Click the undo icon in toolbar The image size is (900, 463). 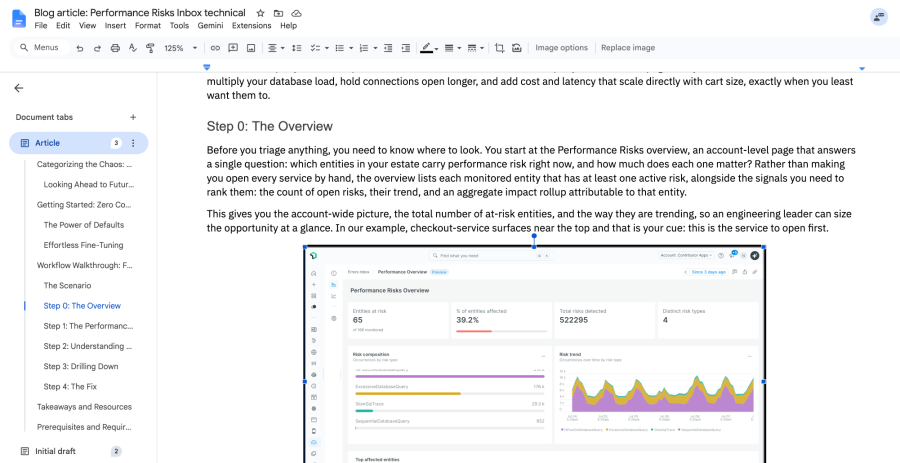pos(80,48)
